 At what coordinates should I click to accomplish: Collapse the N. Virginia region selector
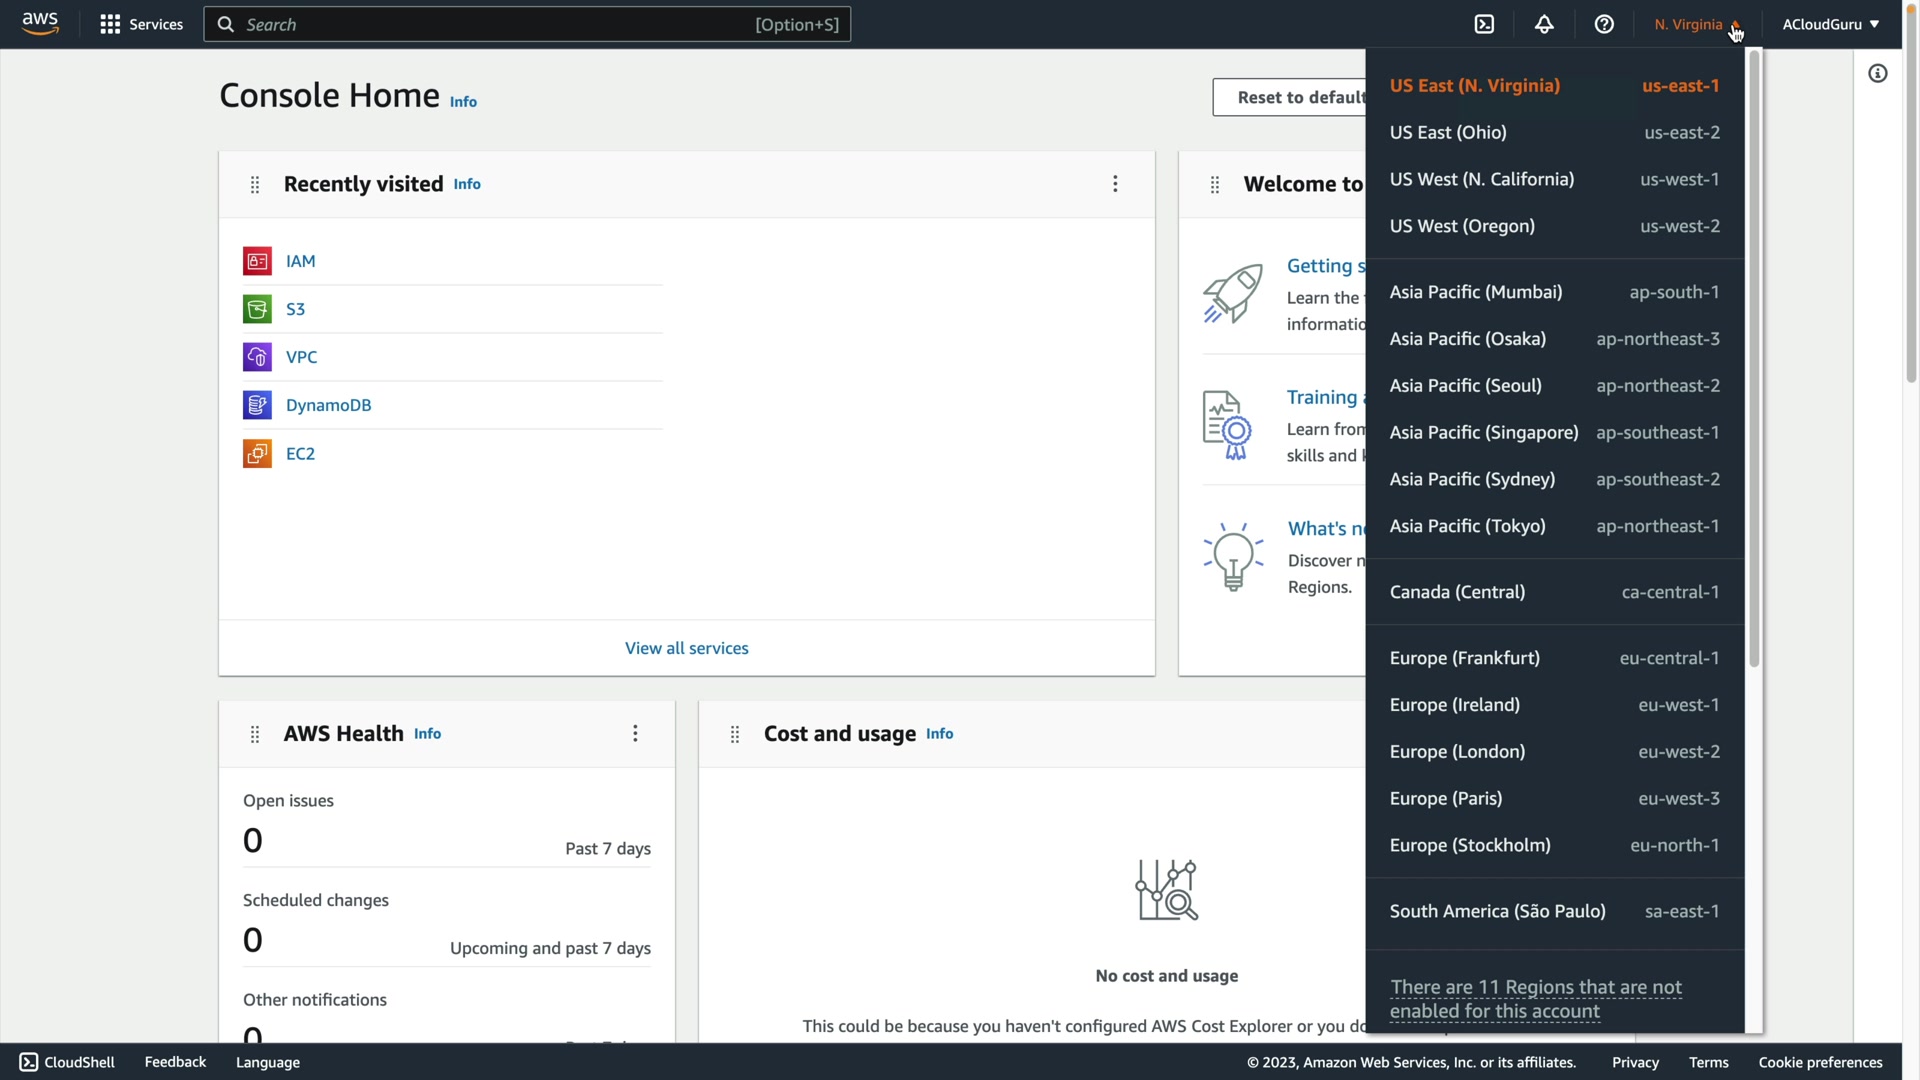(1697, 24)
